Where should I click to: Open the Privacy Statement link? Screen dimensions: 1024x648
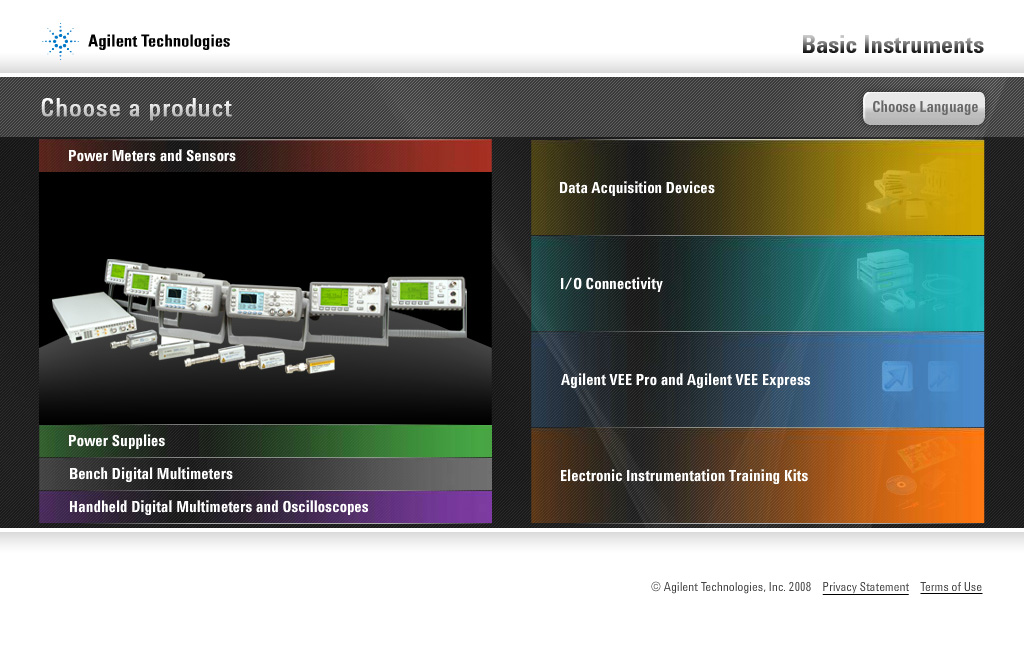865,587
